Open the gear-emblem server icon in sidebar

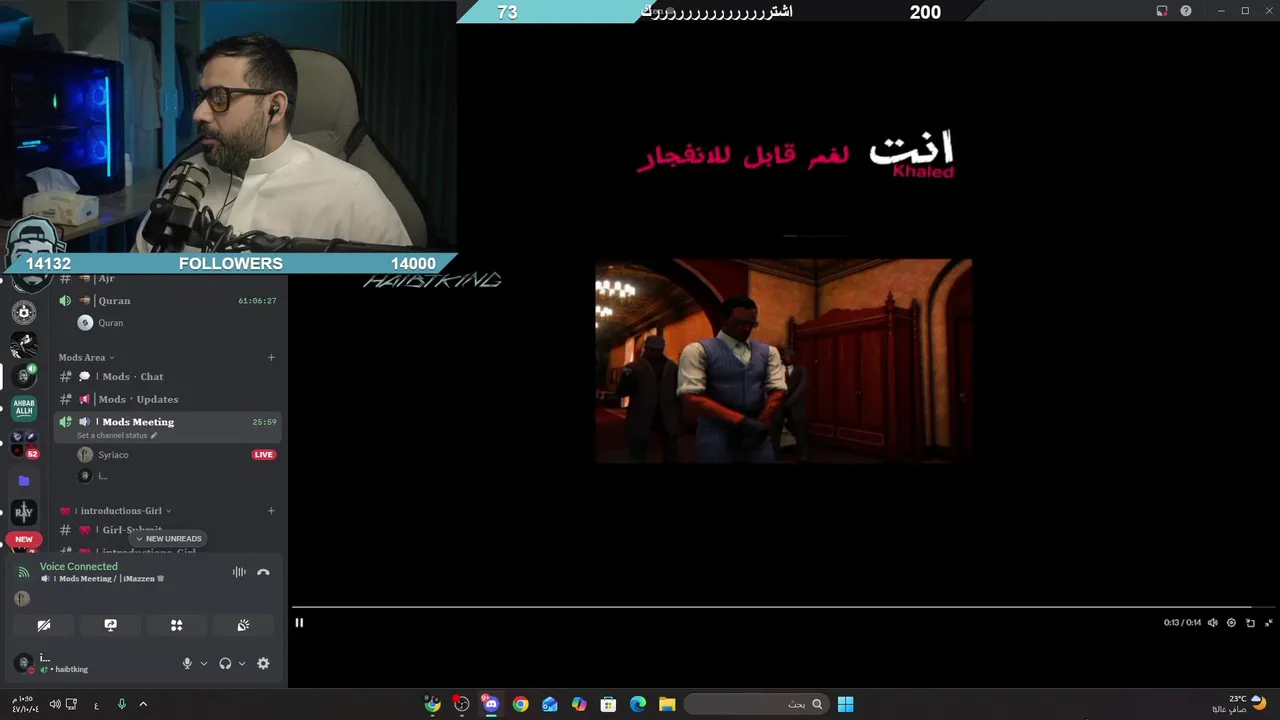(24, 312)
